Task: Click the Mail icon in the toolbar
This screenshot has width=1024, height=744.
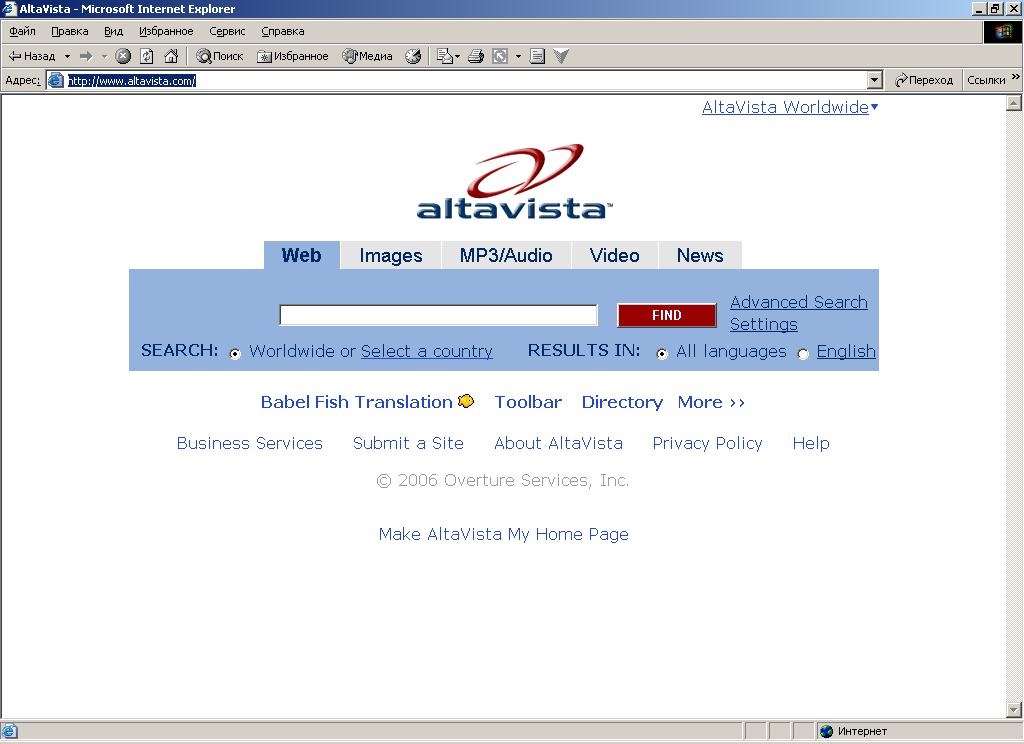Action: [x=445, y=56]
